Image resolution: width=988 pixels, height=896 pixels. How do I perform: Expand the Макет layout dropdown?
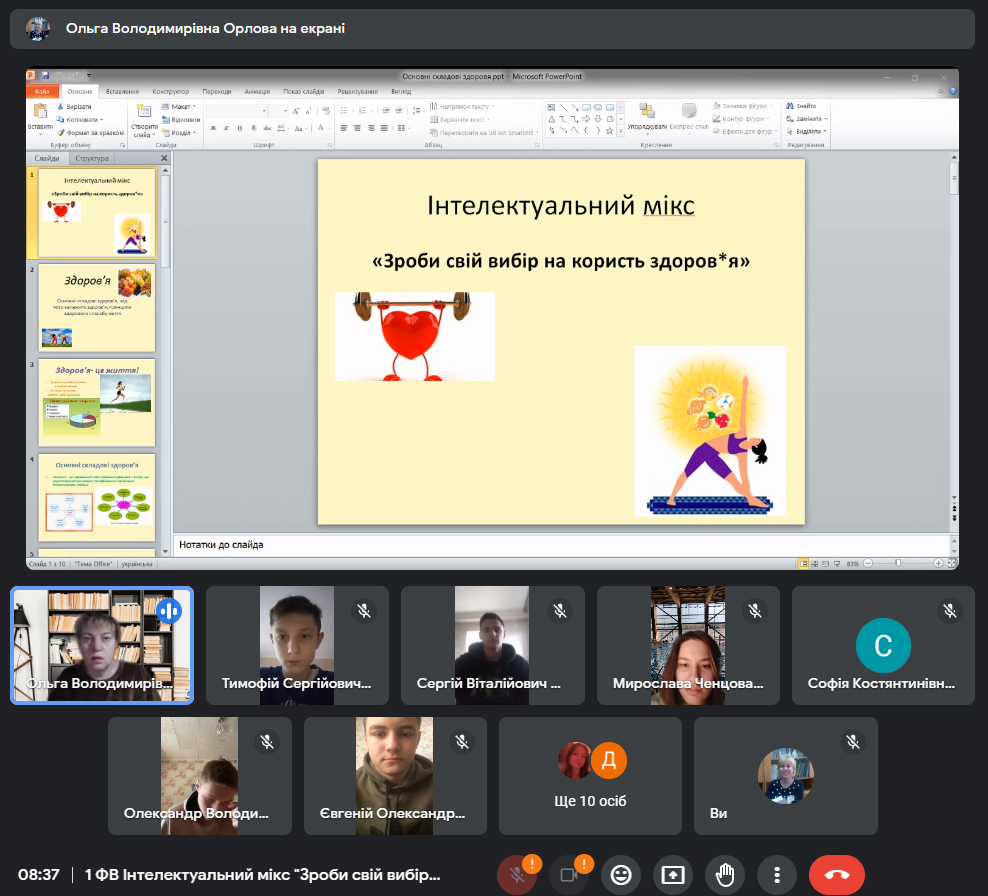click(x=184, y=106)
